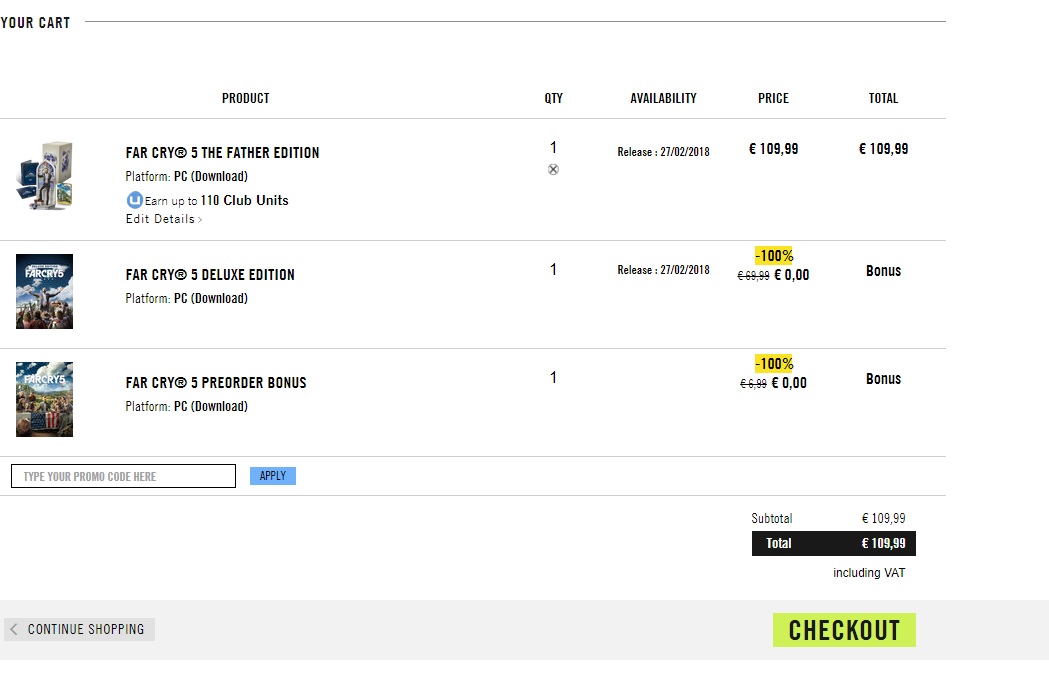The image size is (1049, 689).
Task: Open the Father Edition product thumbnail
Action: tap(44, 176)
